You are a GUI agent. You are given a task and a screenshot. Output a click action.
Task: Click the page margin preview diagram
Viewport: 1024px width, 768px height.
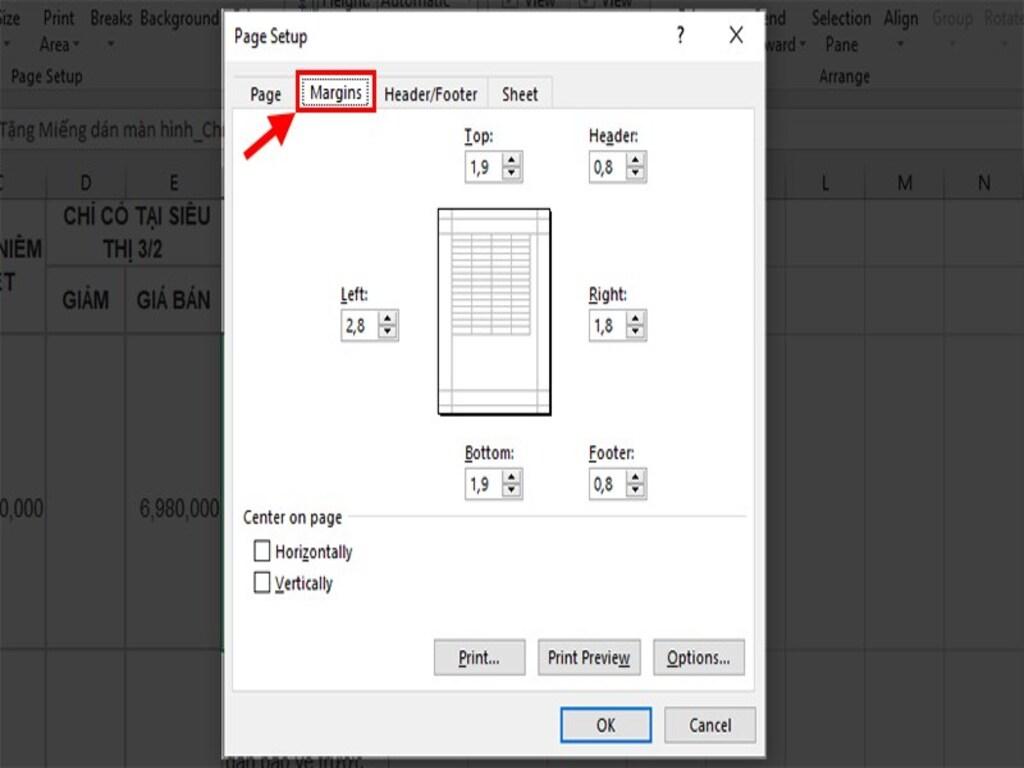494,310
